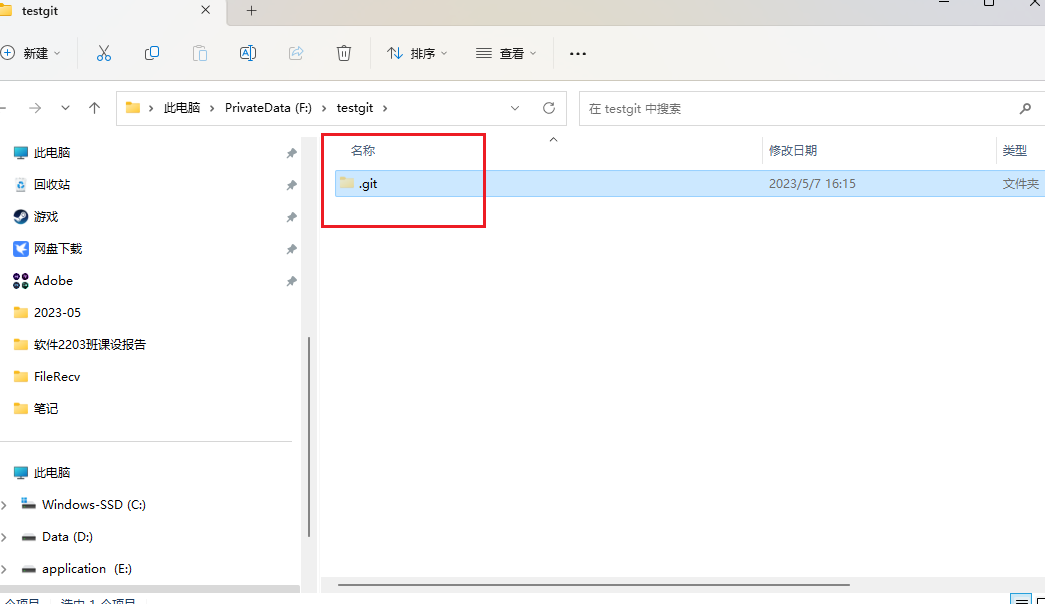Screen dimensions: 1045x604
Task: Click testgit in the address breadcrumb
Action: pyautogui.click(x=355, y=108)
